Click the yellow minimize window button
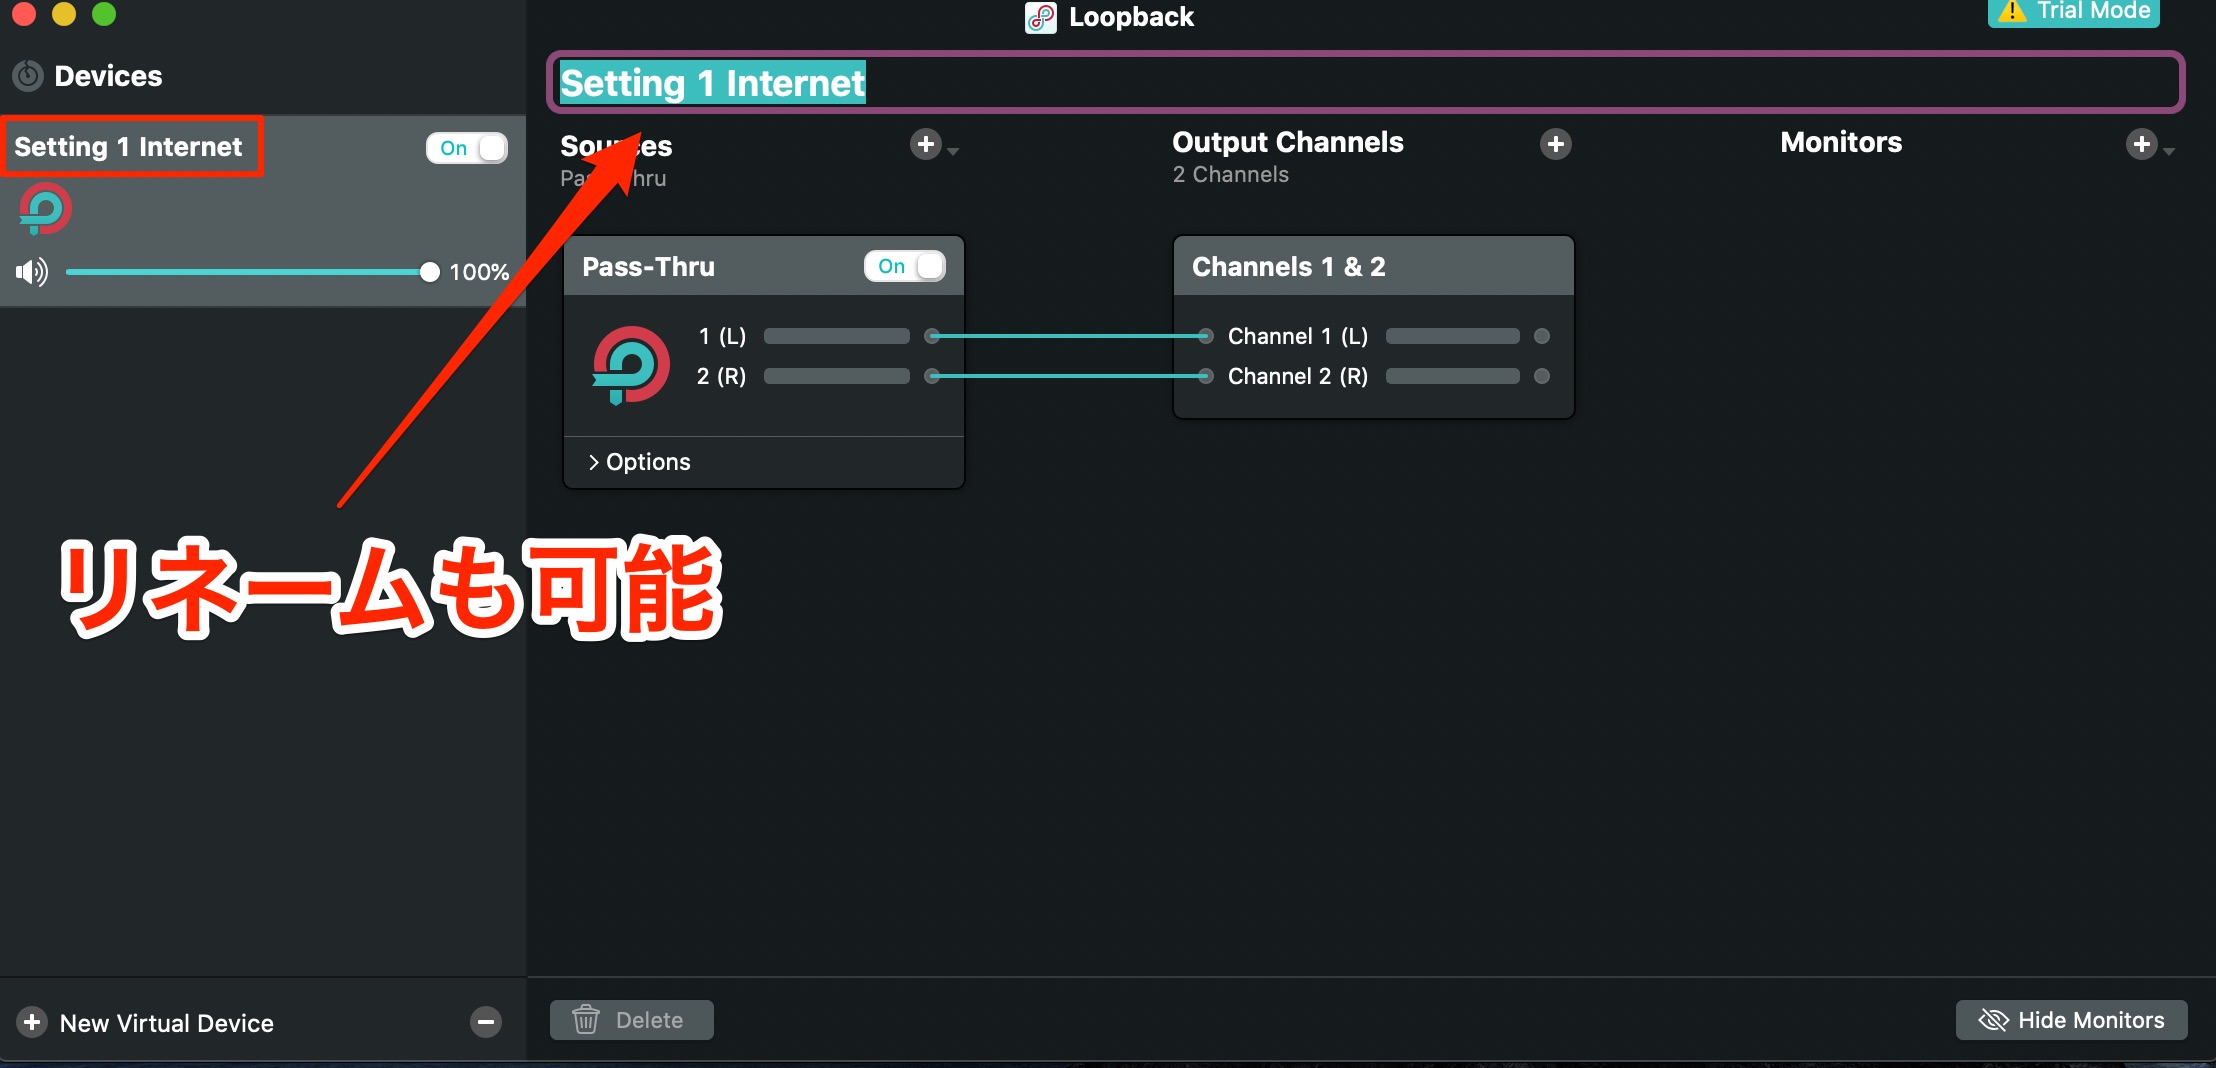2216x1068 pixels. [x=64, y=13]
